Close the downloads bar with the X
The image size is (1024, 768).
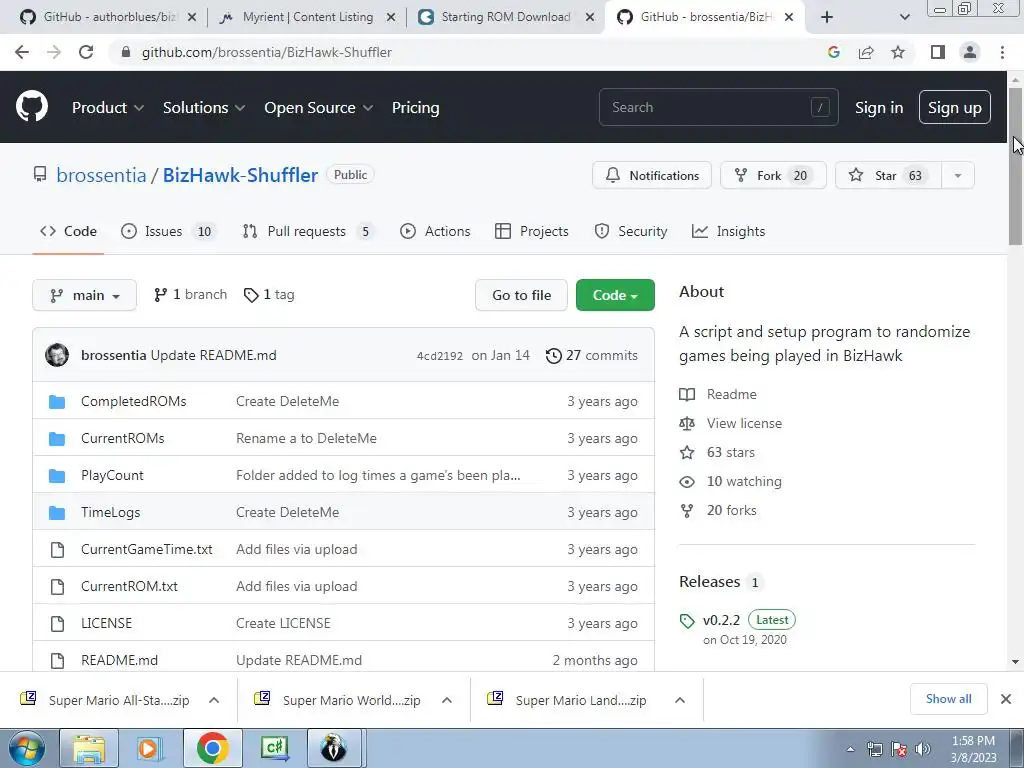(1006, 699)
